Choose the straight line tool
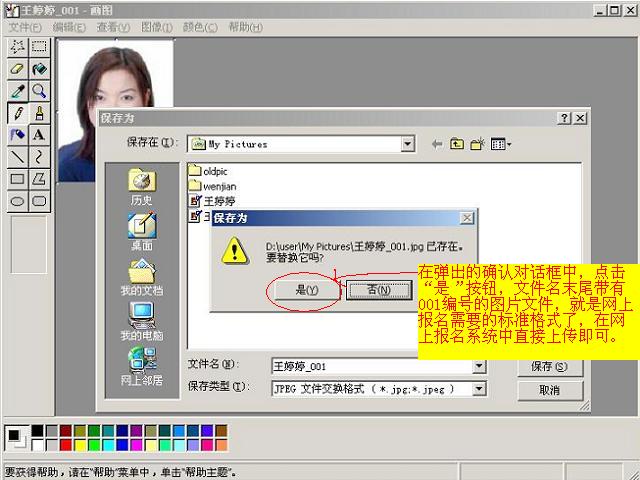The image size is (640, 480). tap(18, 157)
